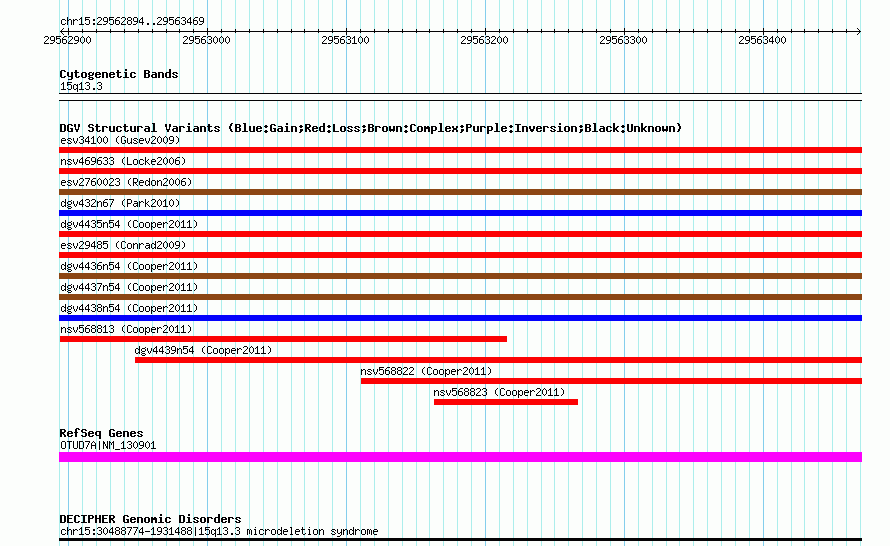Click the DGV Structural Variants track title
The height and width of the screenshot is (546, 890).
[371, 128]
